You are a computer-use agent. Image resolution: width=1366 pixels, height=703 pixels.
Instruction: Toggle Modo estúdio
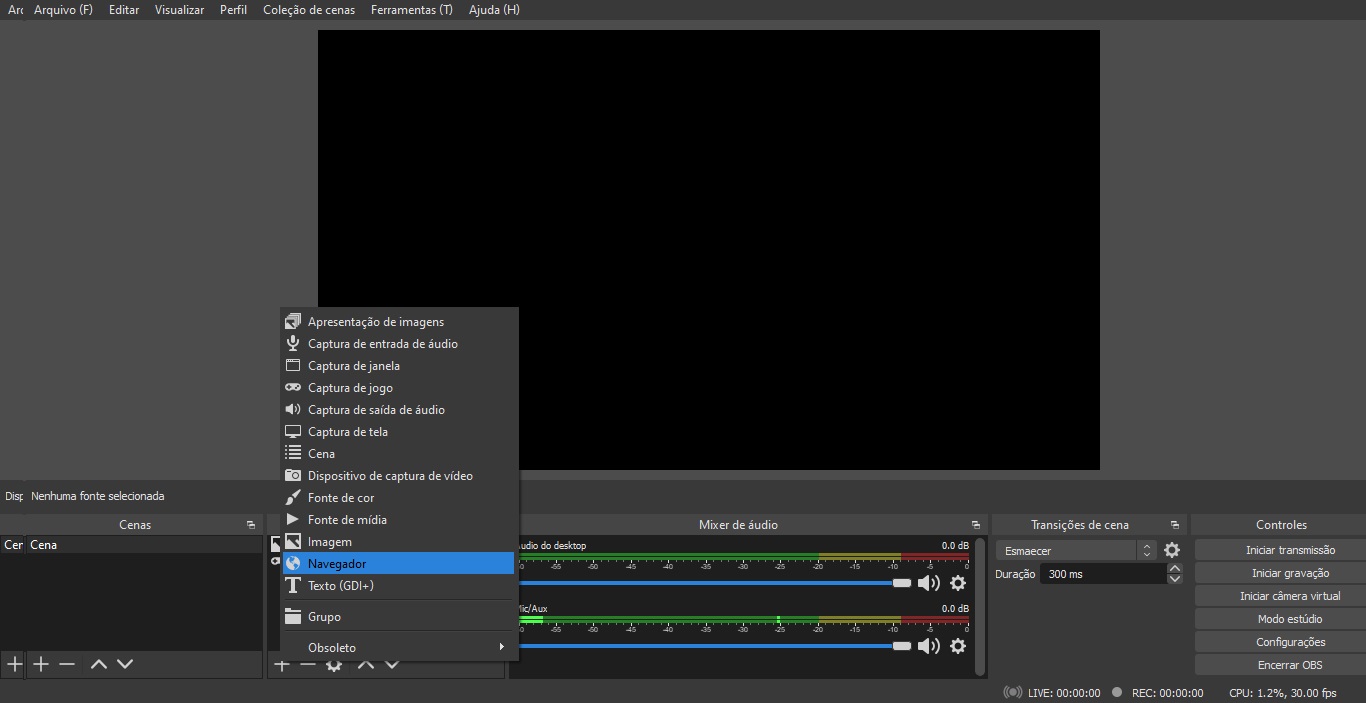point(1289,619)
